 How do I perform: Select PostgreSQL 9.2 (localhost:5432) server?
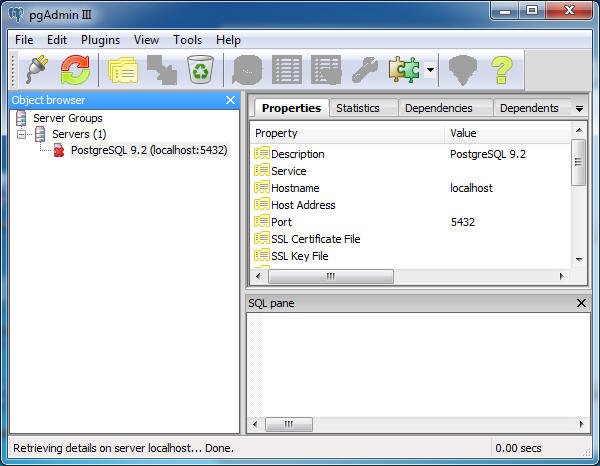pyautogui.click(x=149, y=150)
